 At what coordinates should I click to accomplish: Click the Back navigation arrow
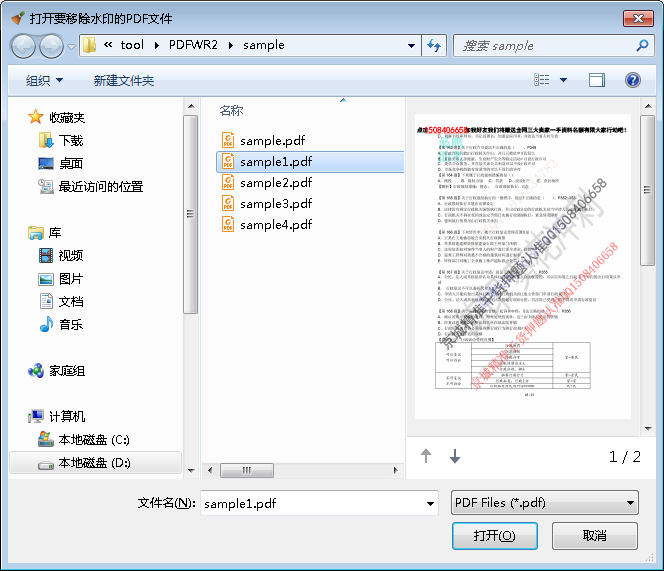(x=23, y=46)
